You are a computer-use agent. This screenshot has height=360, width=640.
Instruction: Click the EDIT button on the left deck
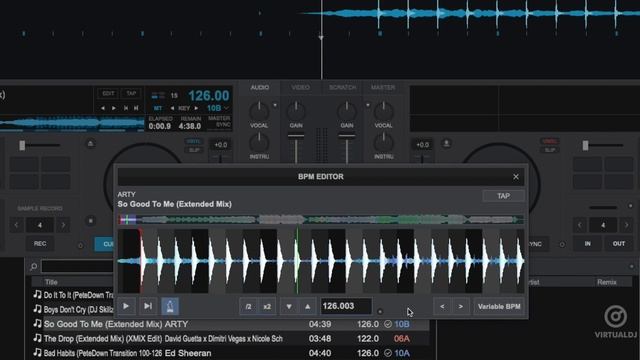point(108,93)
